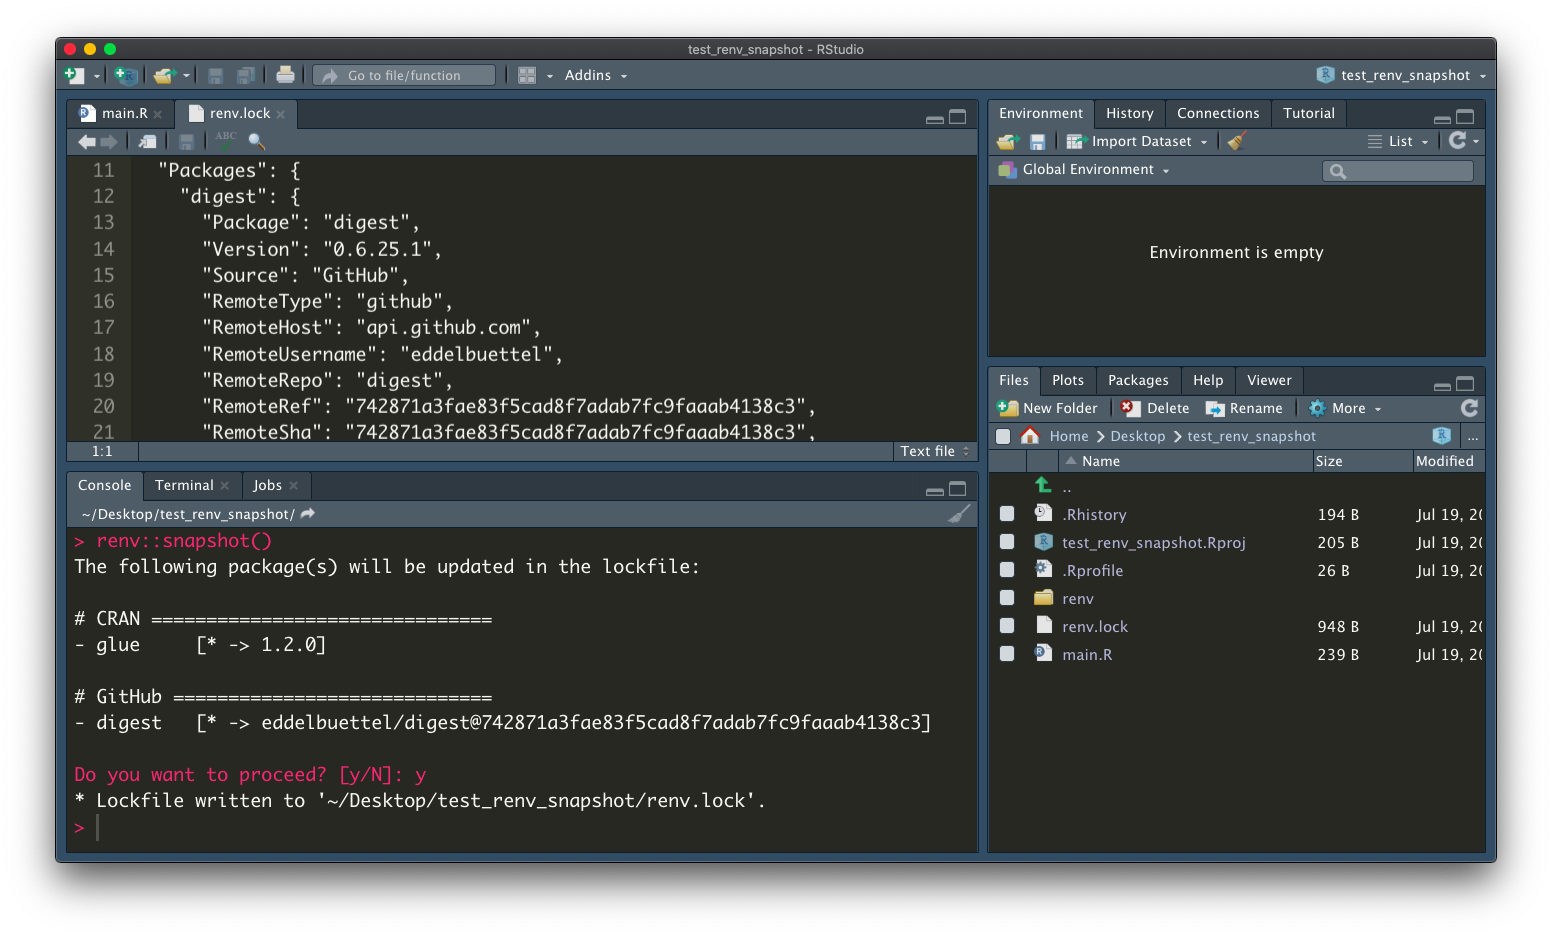Image resolution: width=1552 pixels, height=936 pixels.
Task: Check the test_renv_snapshot.Rproj checkbox
Action: [x=1007, y=542]
